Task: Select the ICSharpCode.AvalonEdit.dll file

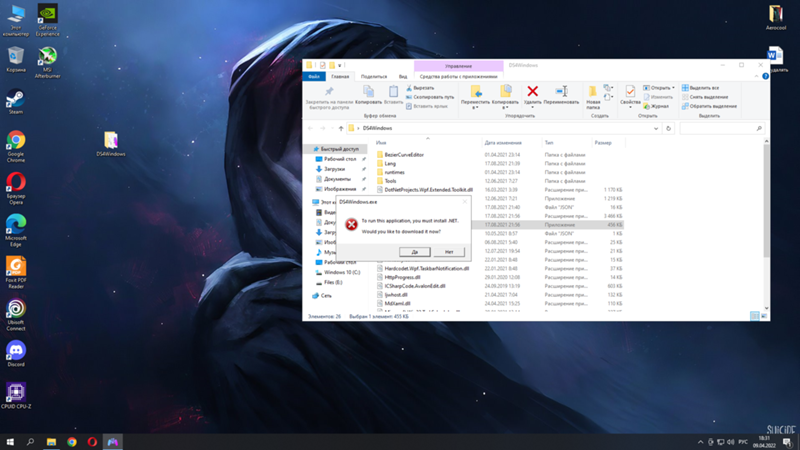Action: pos(415,286)
